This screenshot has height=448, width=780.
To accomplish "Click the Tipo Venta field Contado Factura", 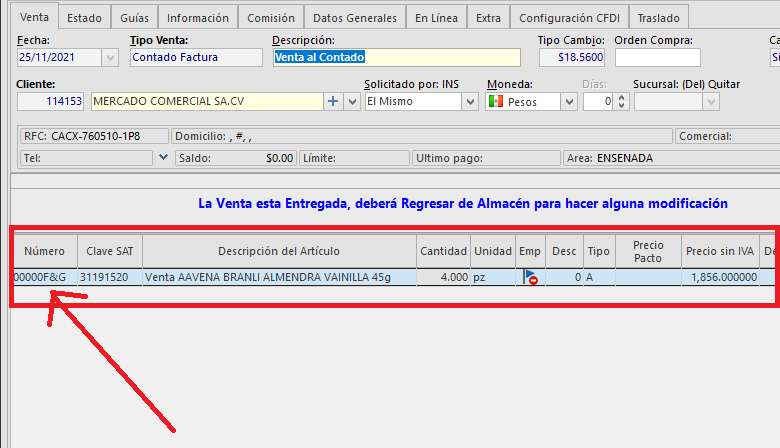I will [x=196, y=58].
